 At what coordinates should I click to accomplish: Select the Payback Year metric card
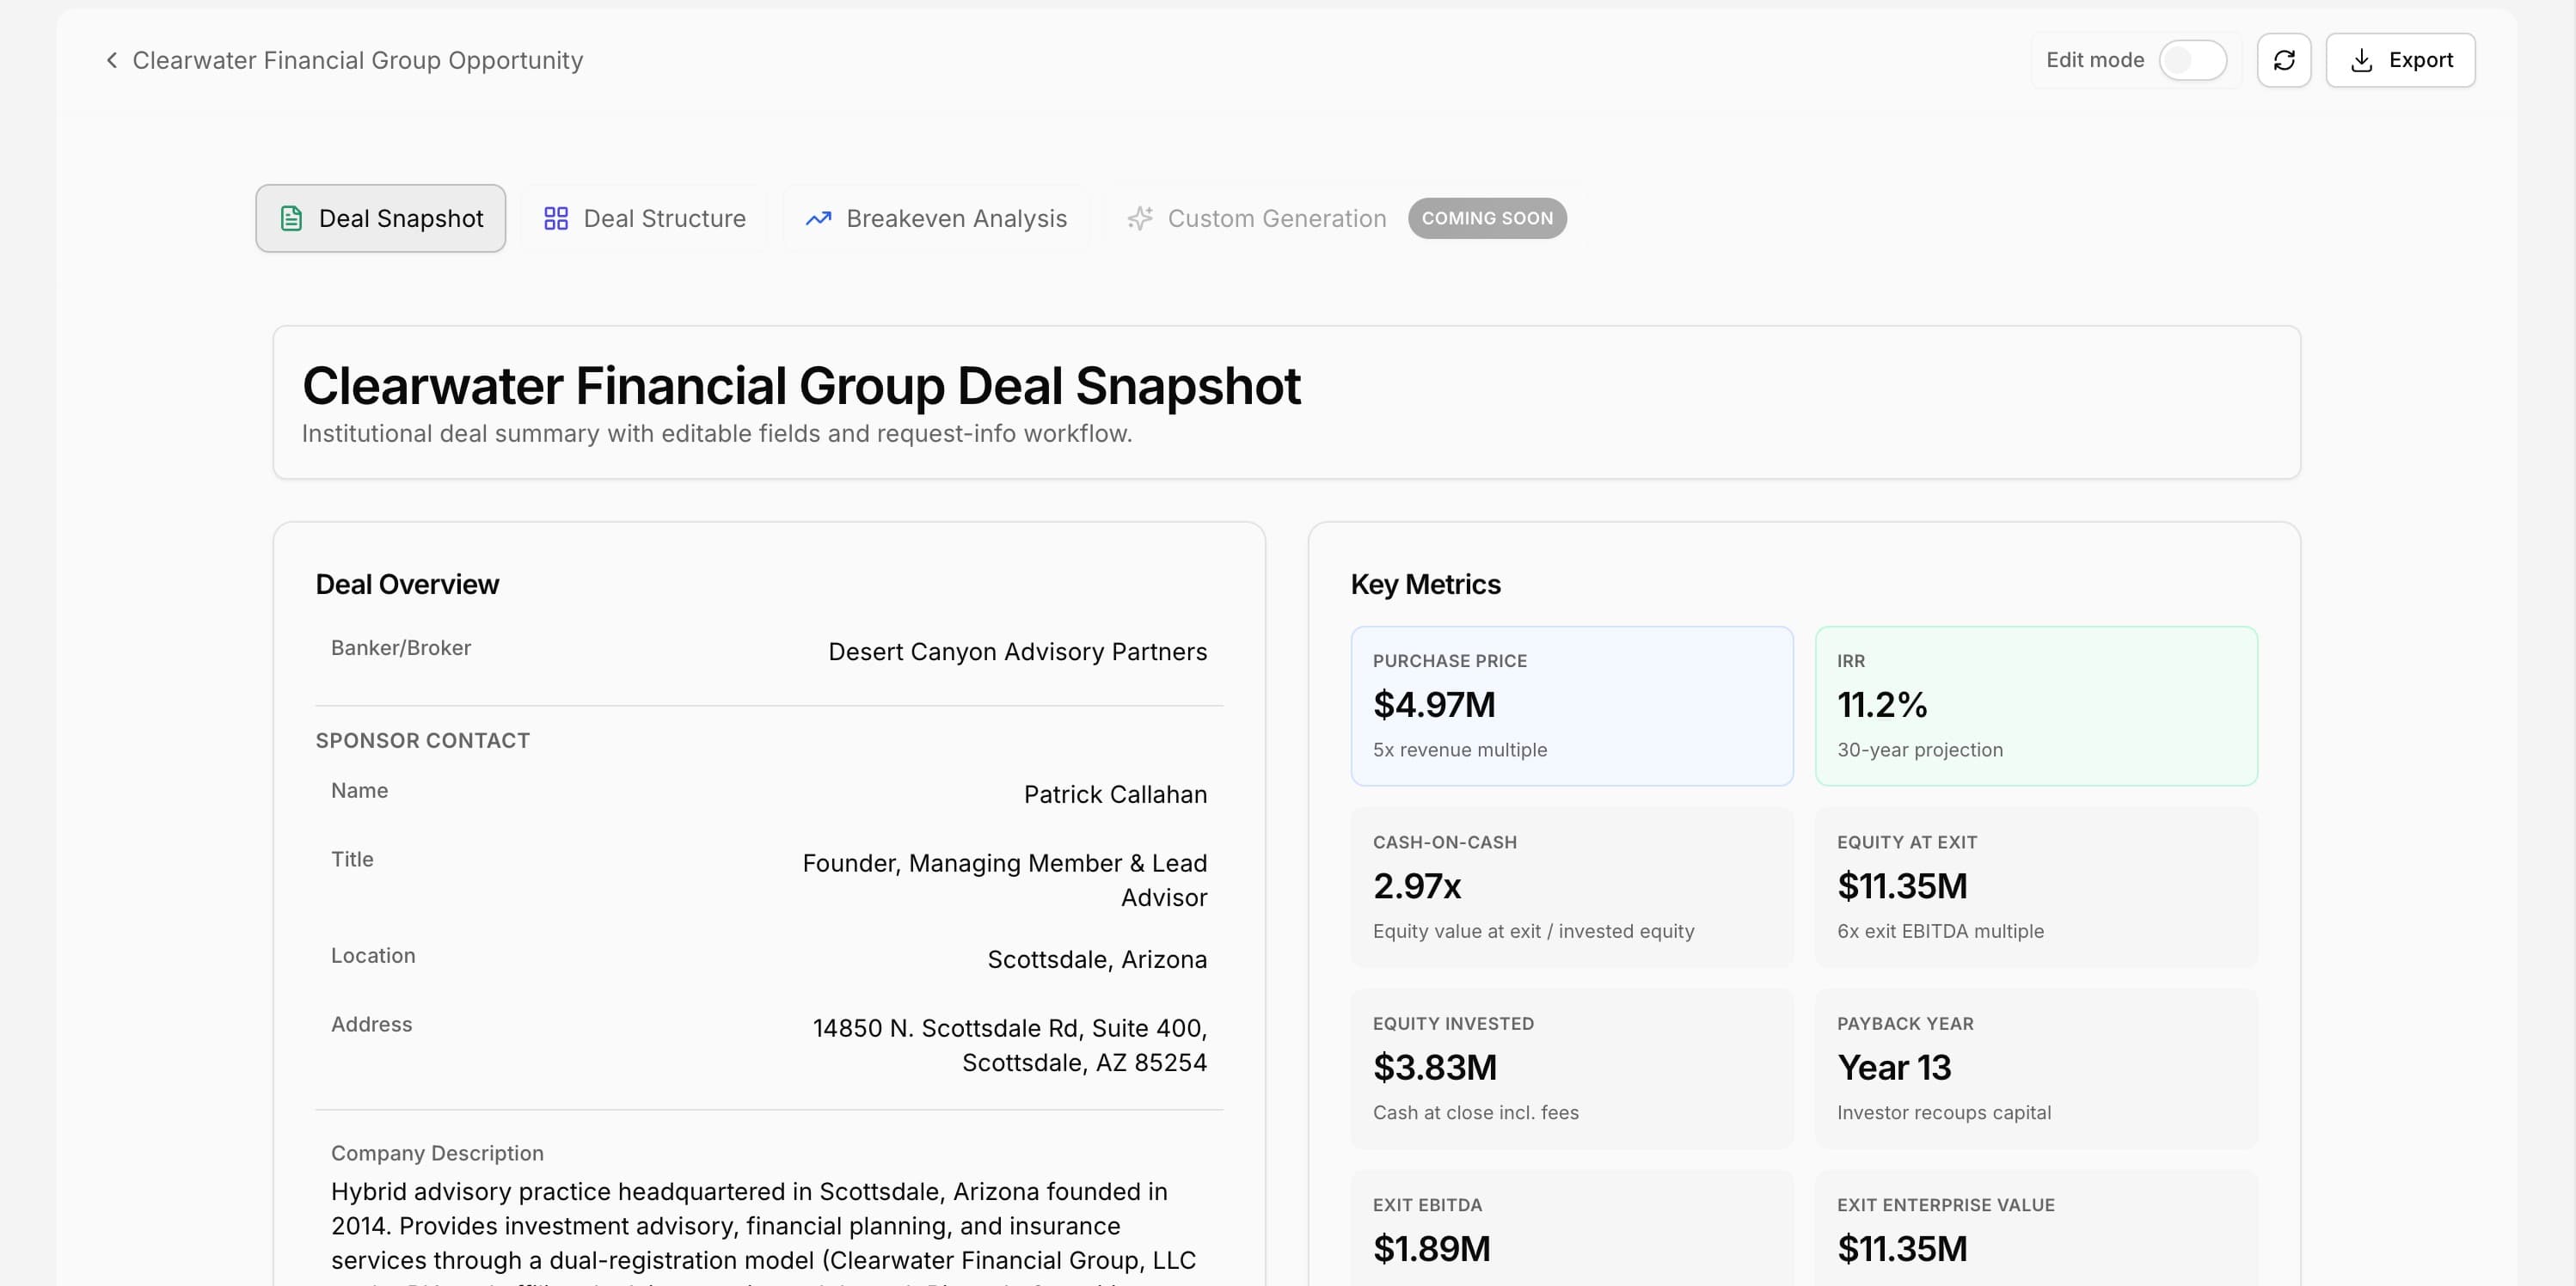pos(2035,1068)
